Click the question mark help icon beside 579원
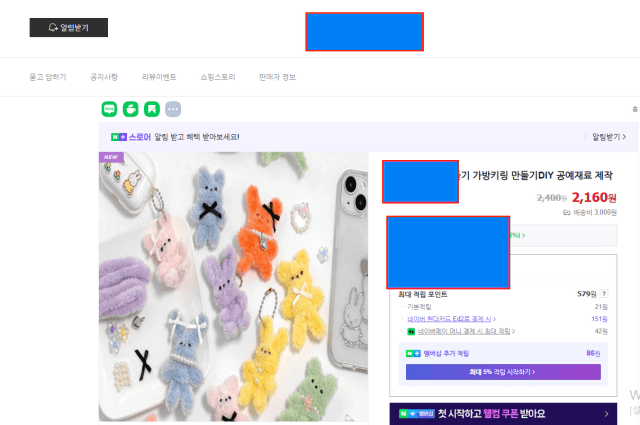This screenshot has height=425, width=640. [x=604, y=294]
